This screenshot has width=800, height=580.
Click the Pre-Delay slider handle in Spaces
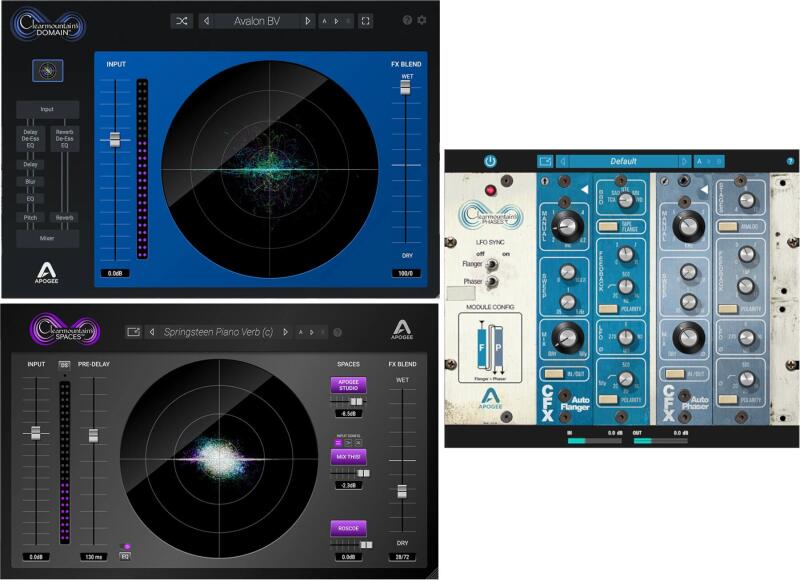[x=93, y=435]
